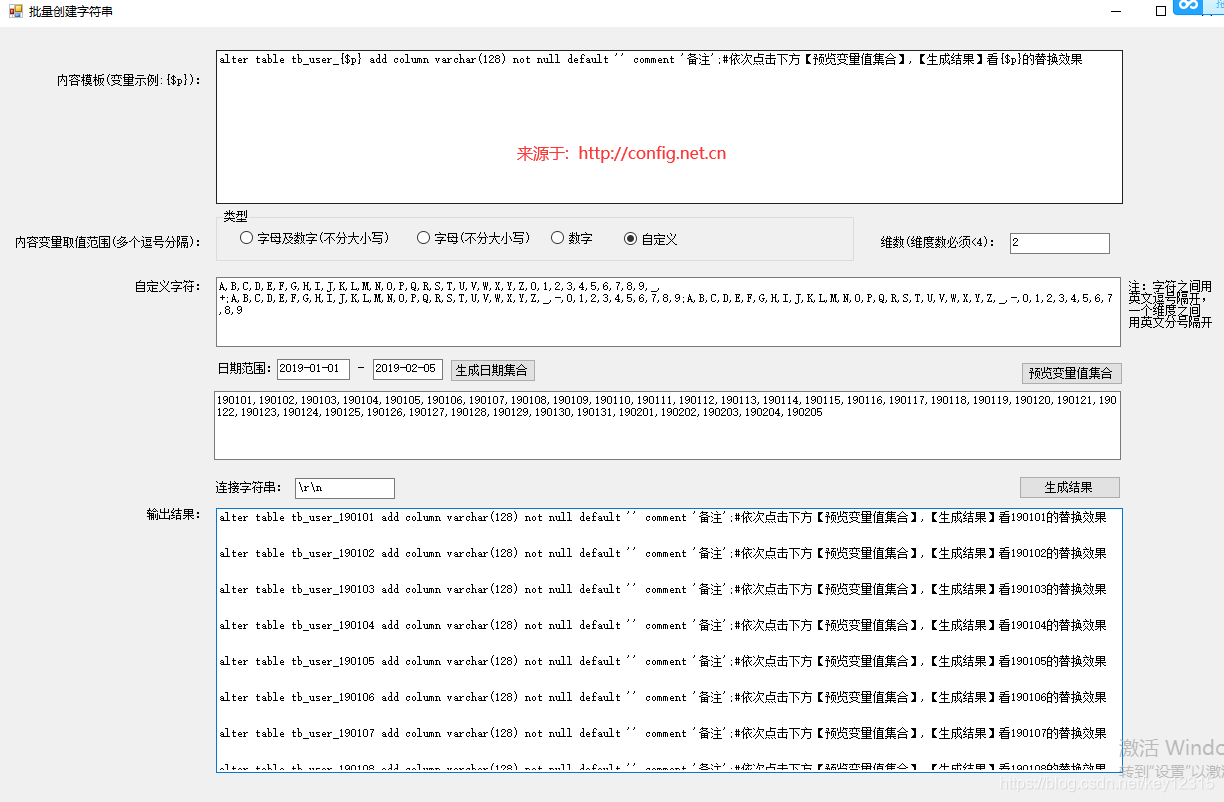Open the http://config.net.cn link
Screen dimensions: 1224x802
coord(651,154)
